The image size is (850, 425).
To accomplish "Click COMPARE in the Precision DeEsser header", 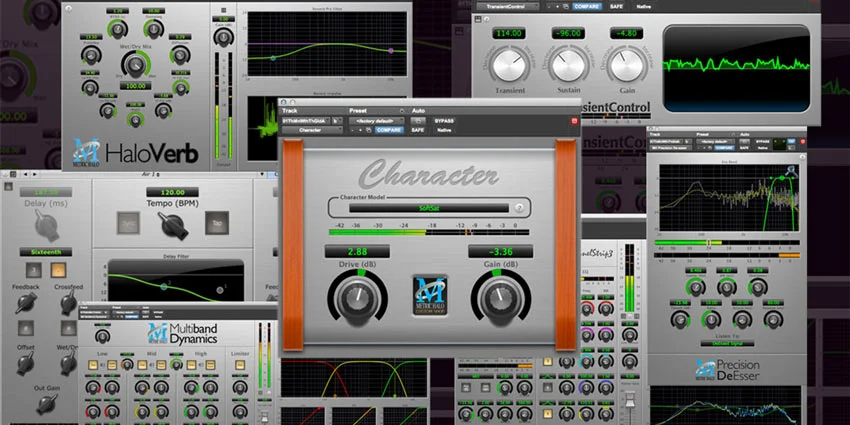I will 724,148.
